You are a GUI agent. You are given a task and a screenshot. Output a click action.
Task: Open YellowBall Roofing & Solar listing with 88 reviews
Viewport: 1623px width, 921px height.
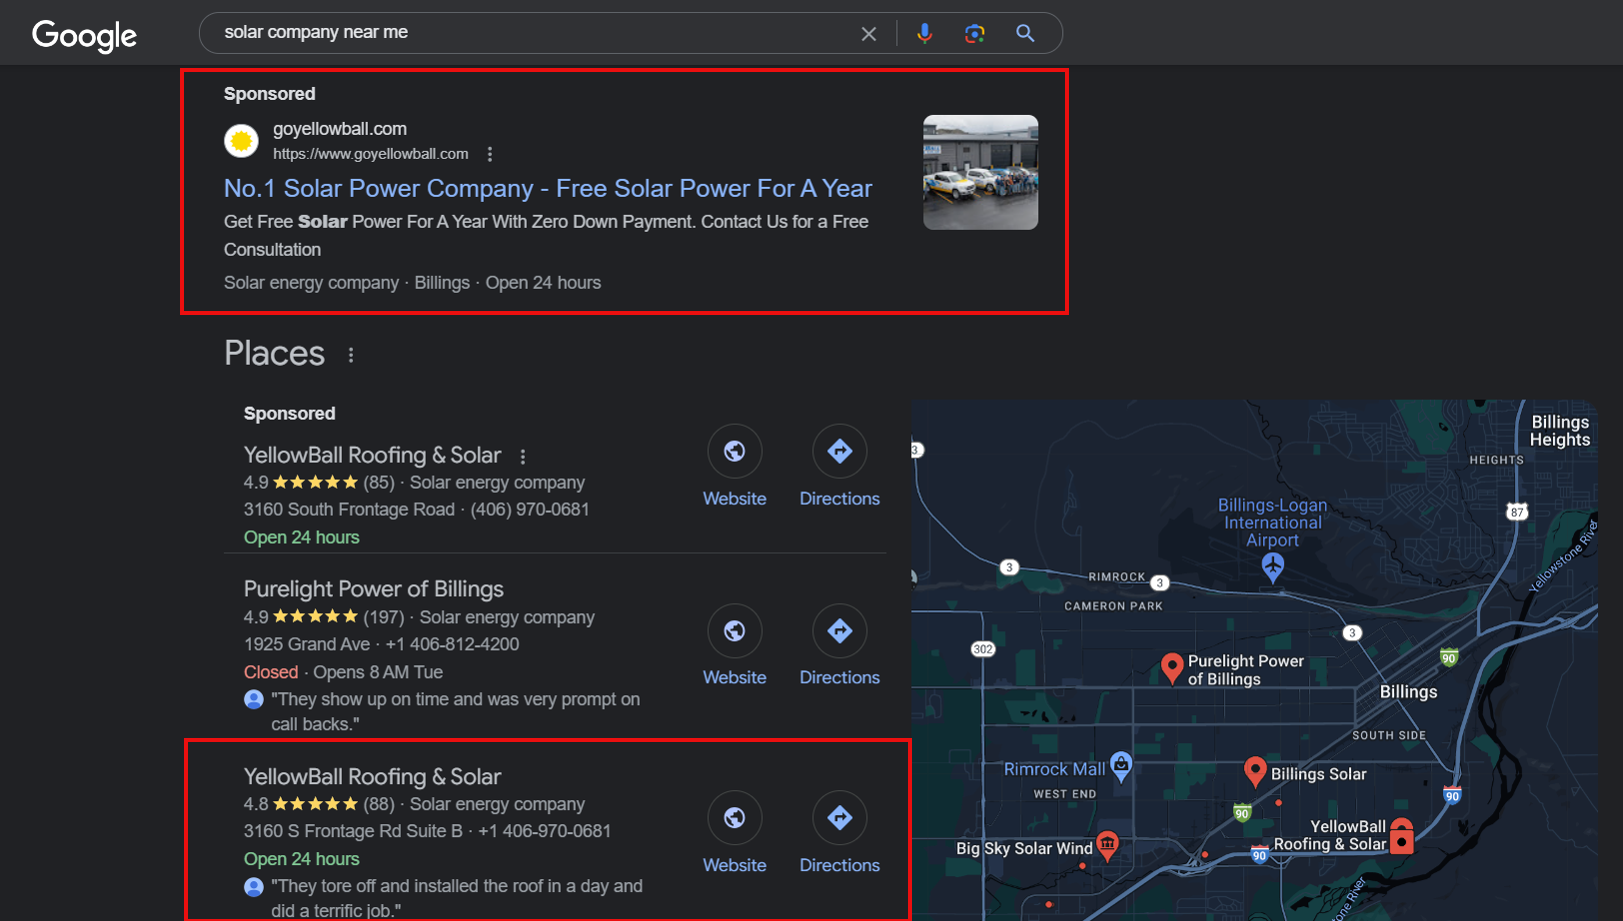pyautogui.click(x=372, y=777)
